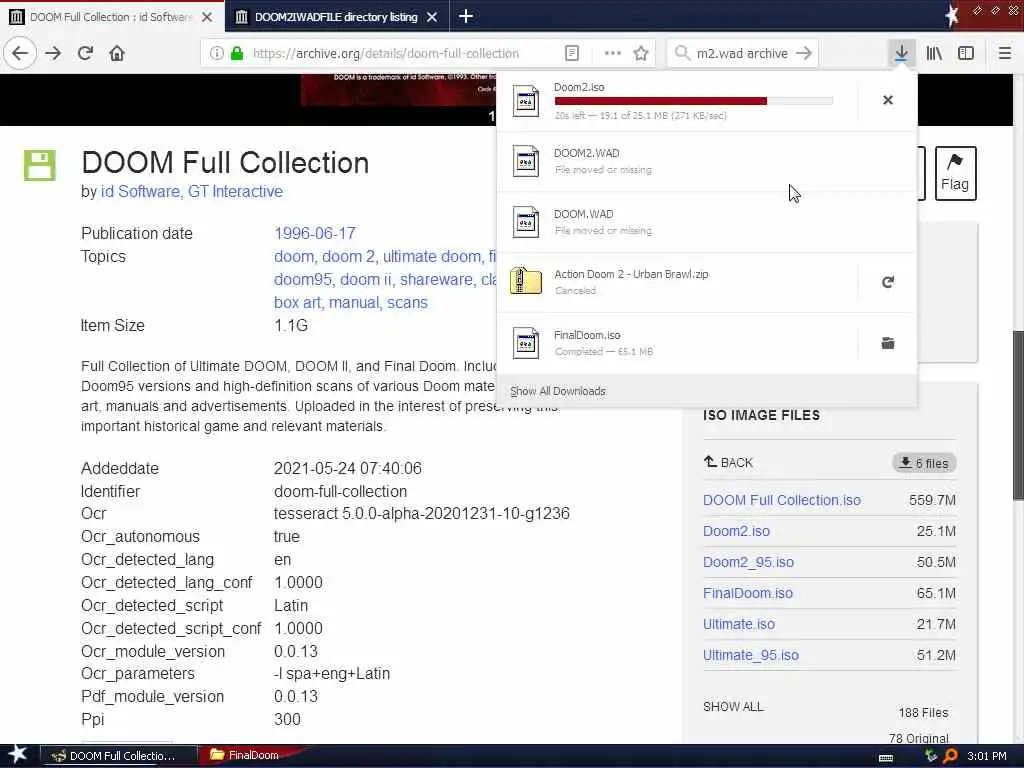Close the DOOM Full Collection tab
This screenshot has height=768, width=1024.
pos(207,17)
